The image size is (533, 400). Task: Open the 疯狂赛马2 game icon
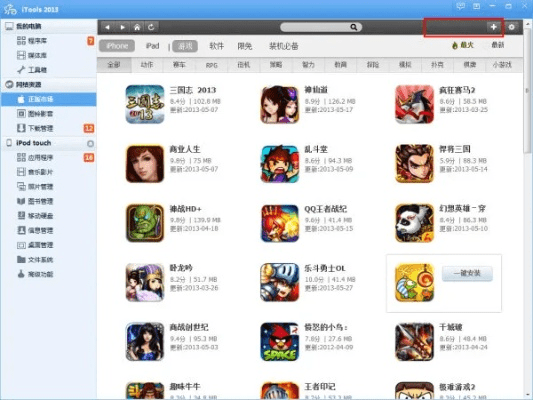click(x=414, y=104)
